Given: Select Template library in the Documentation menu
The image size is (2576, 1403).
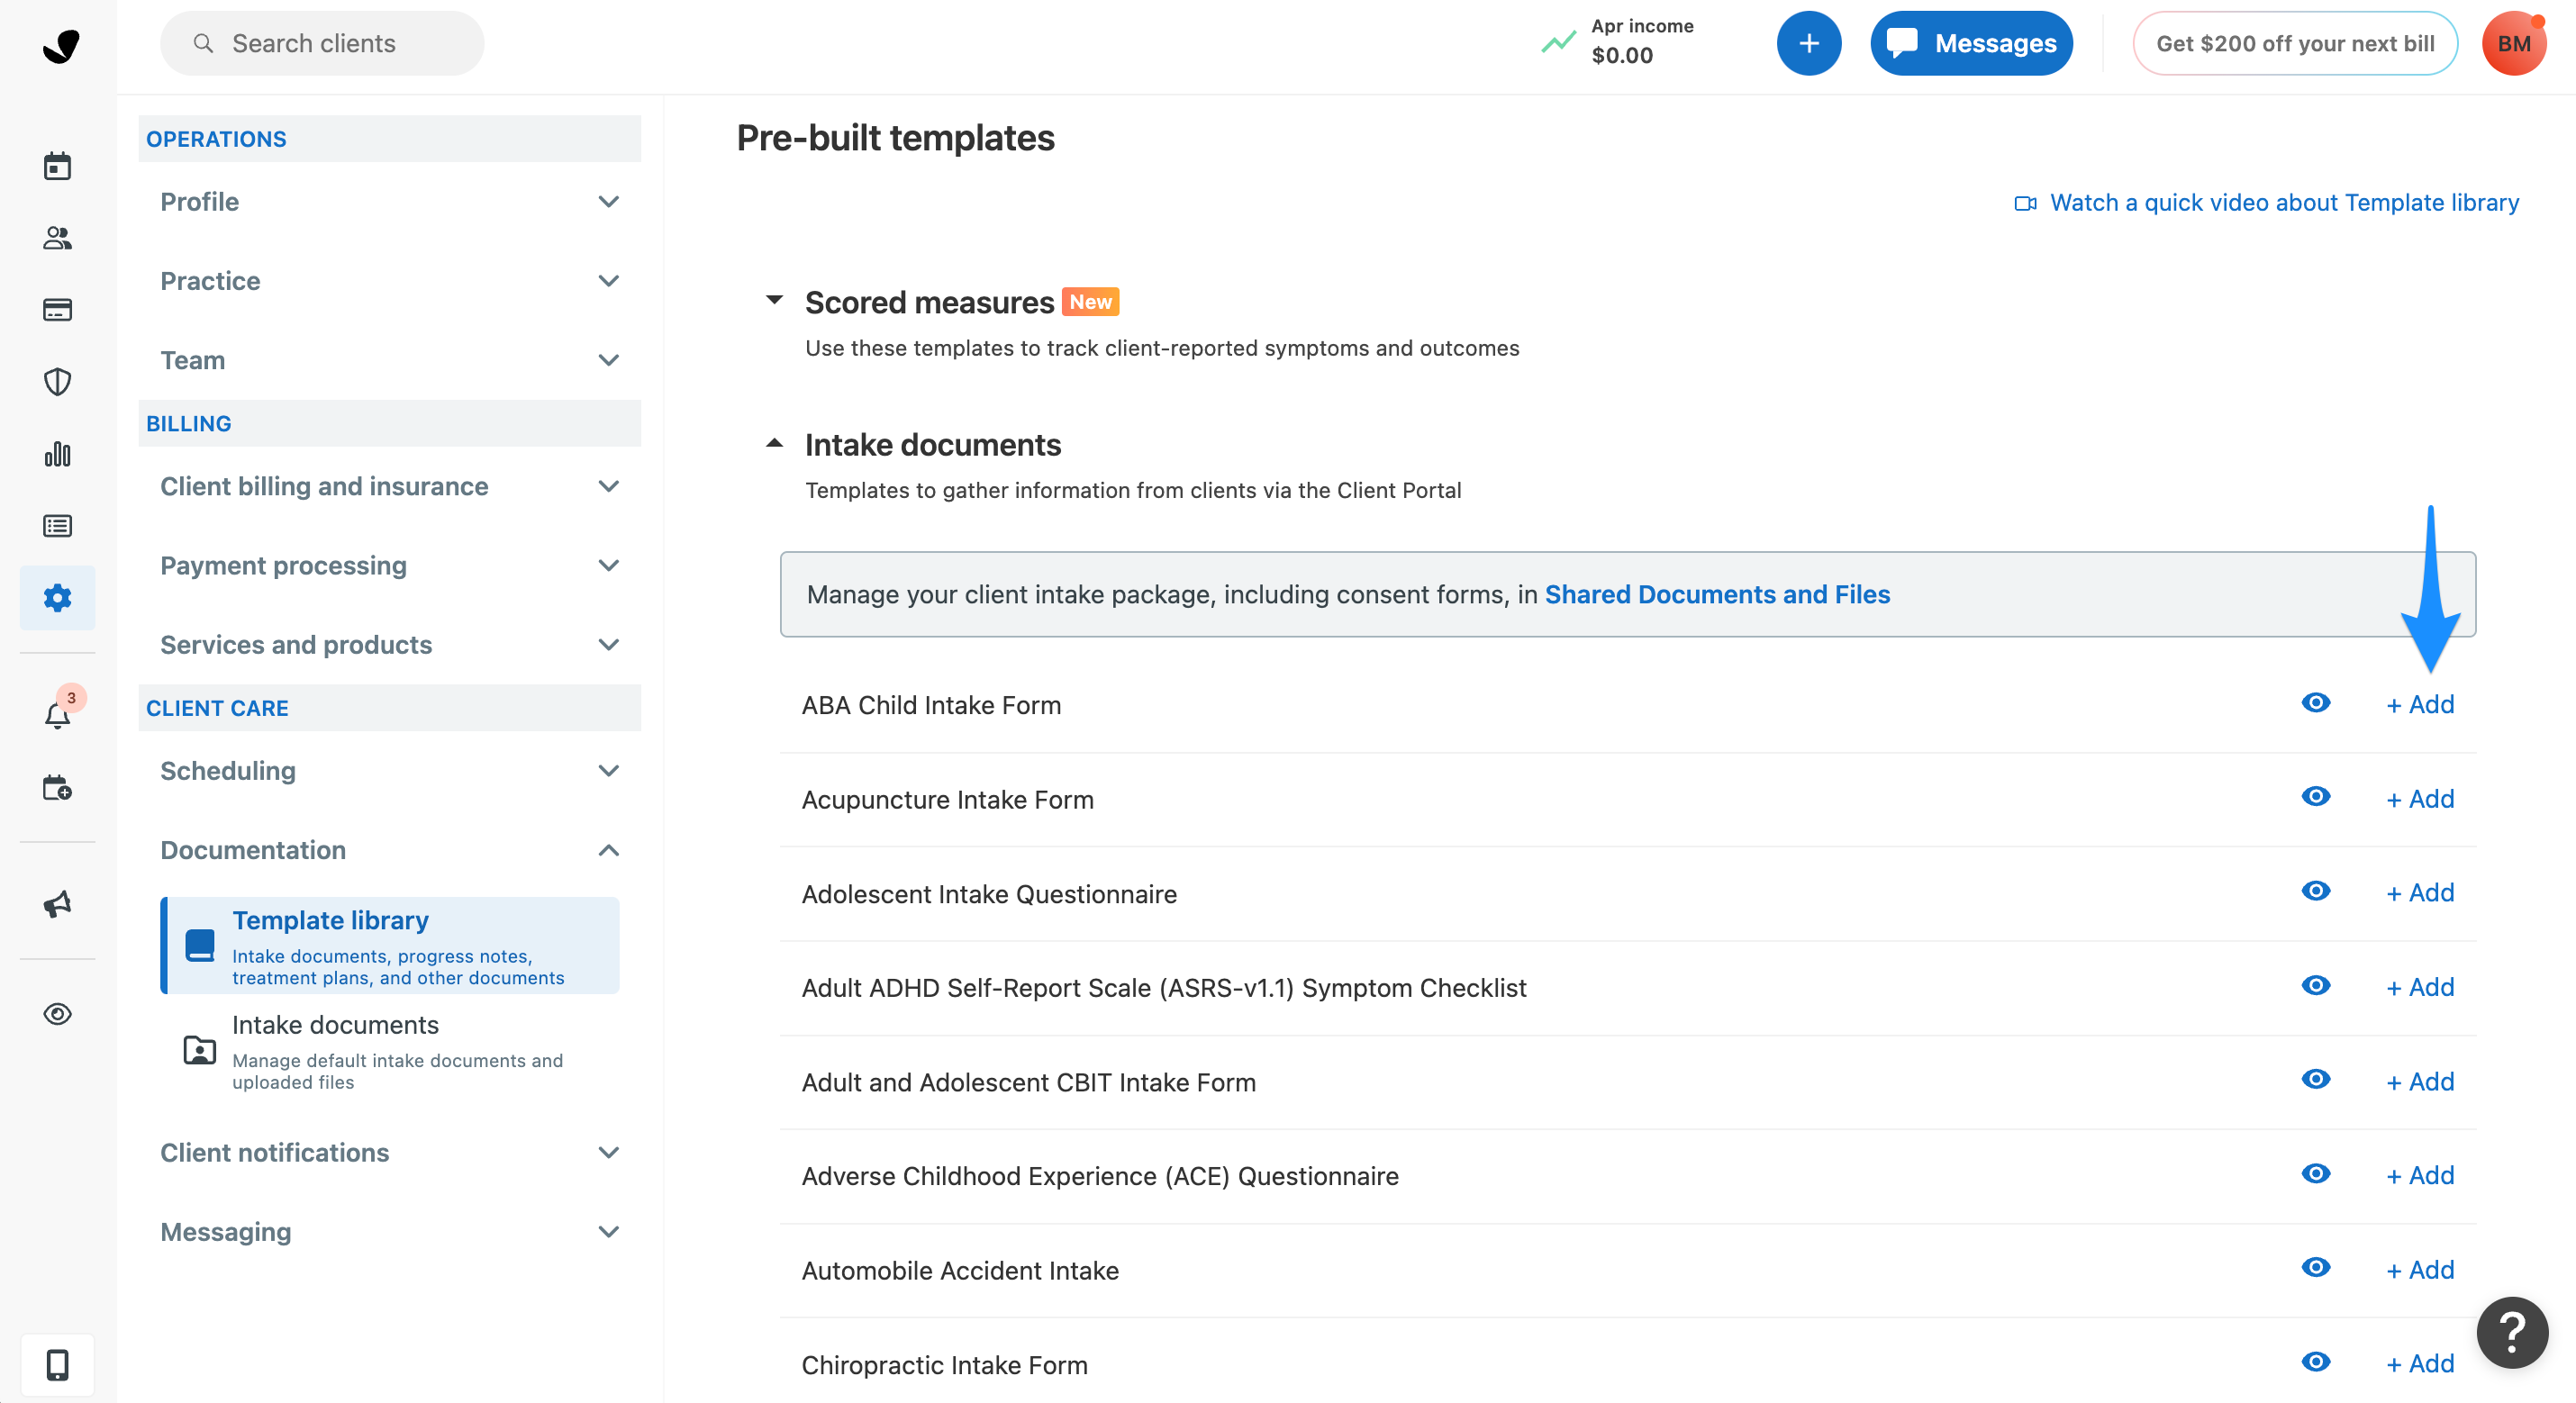Looking at the screenshot, I should 331,920.
